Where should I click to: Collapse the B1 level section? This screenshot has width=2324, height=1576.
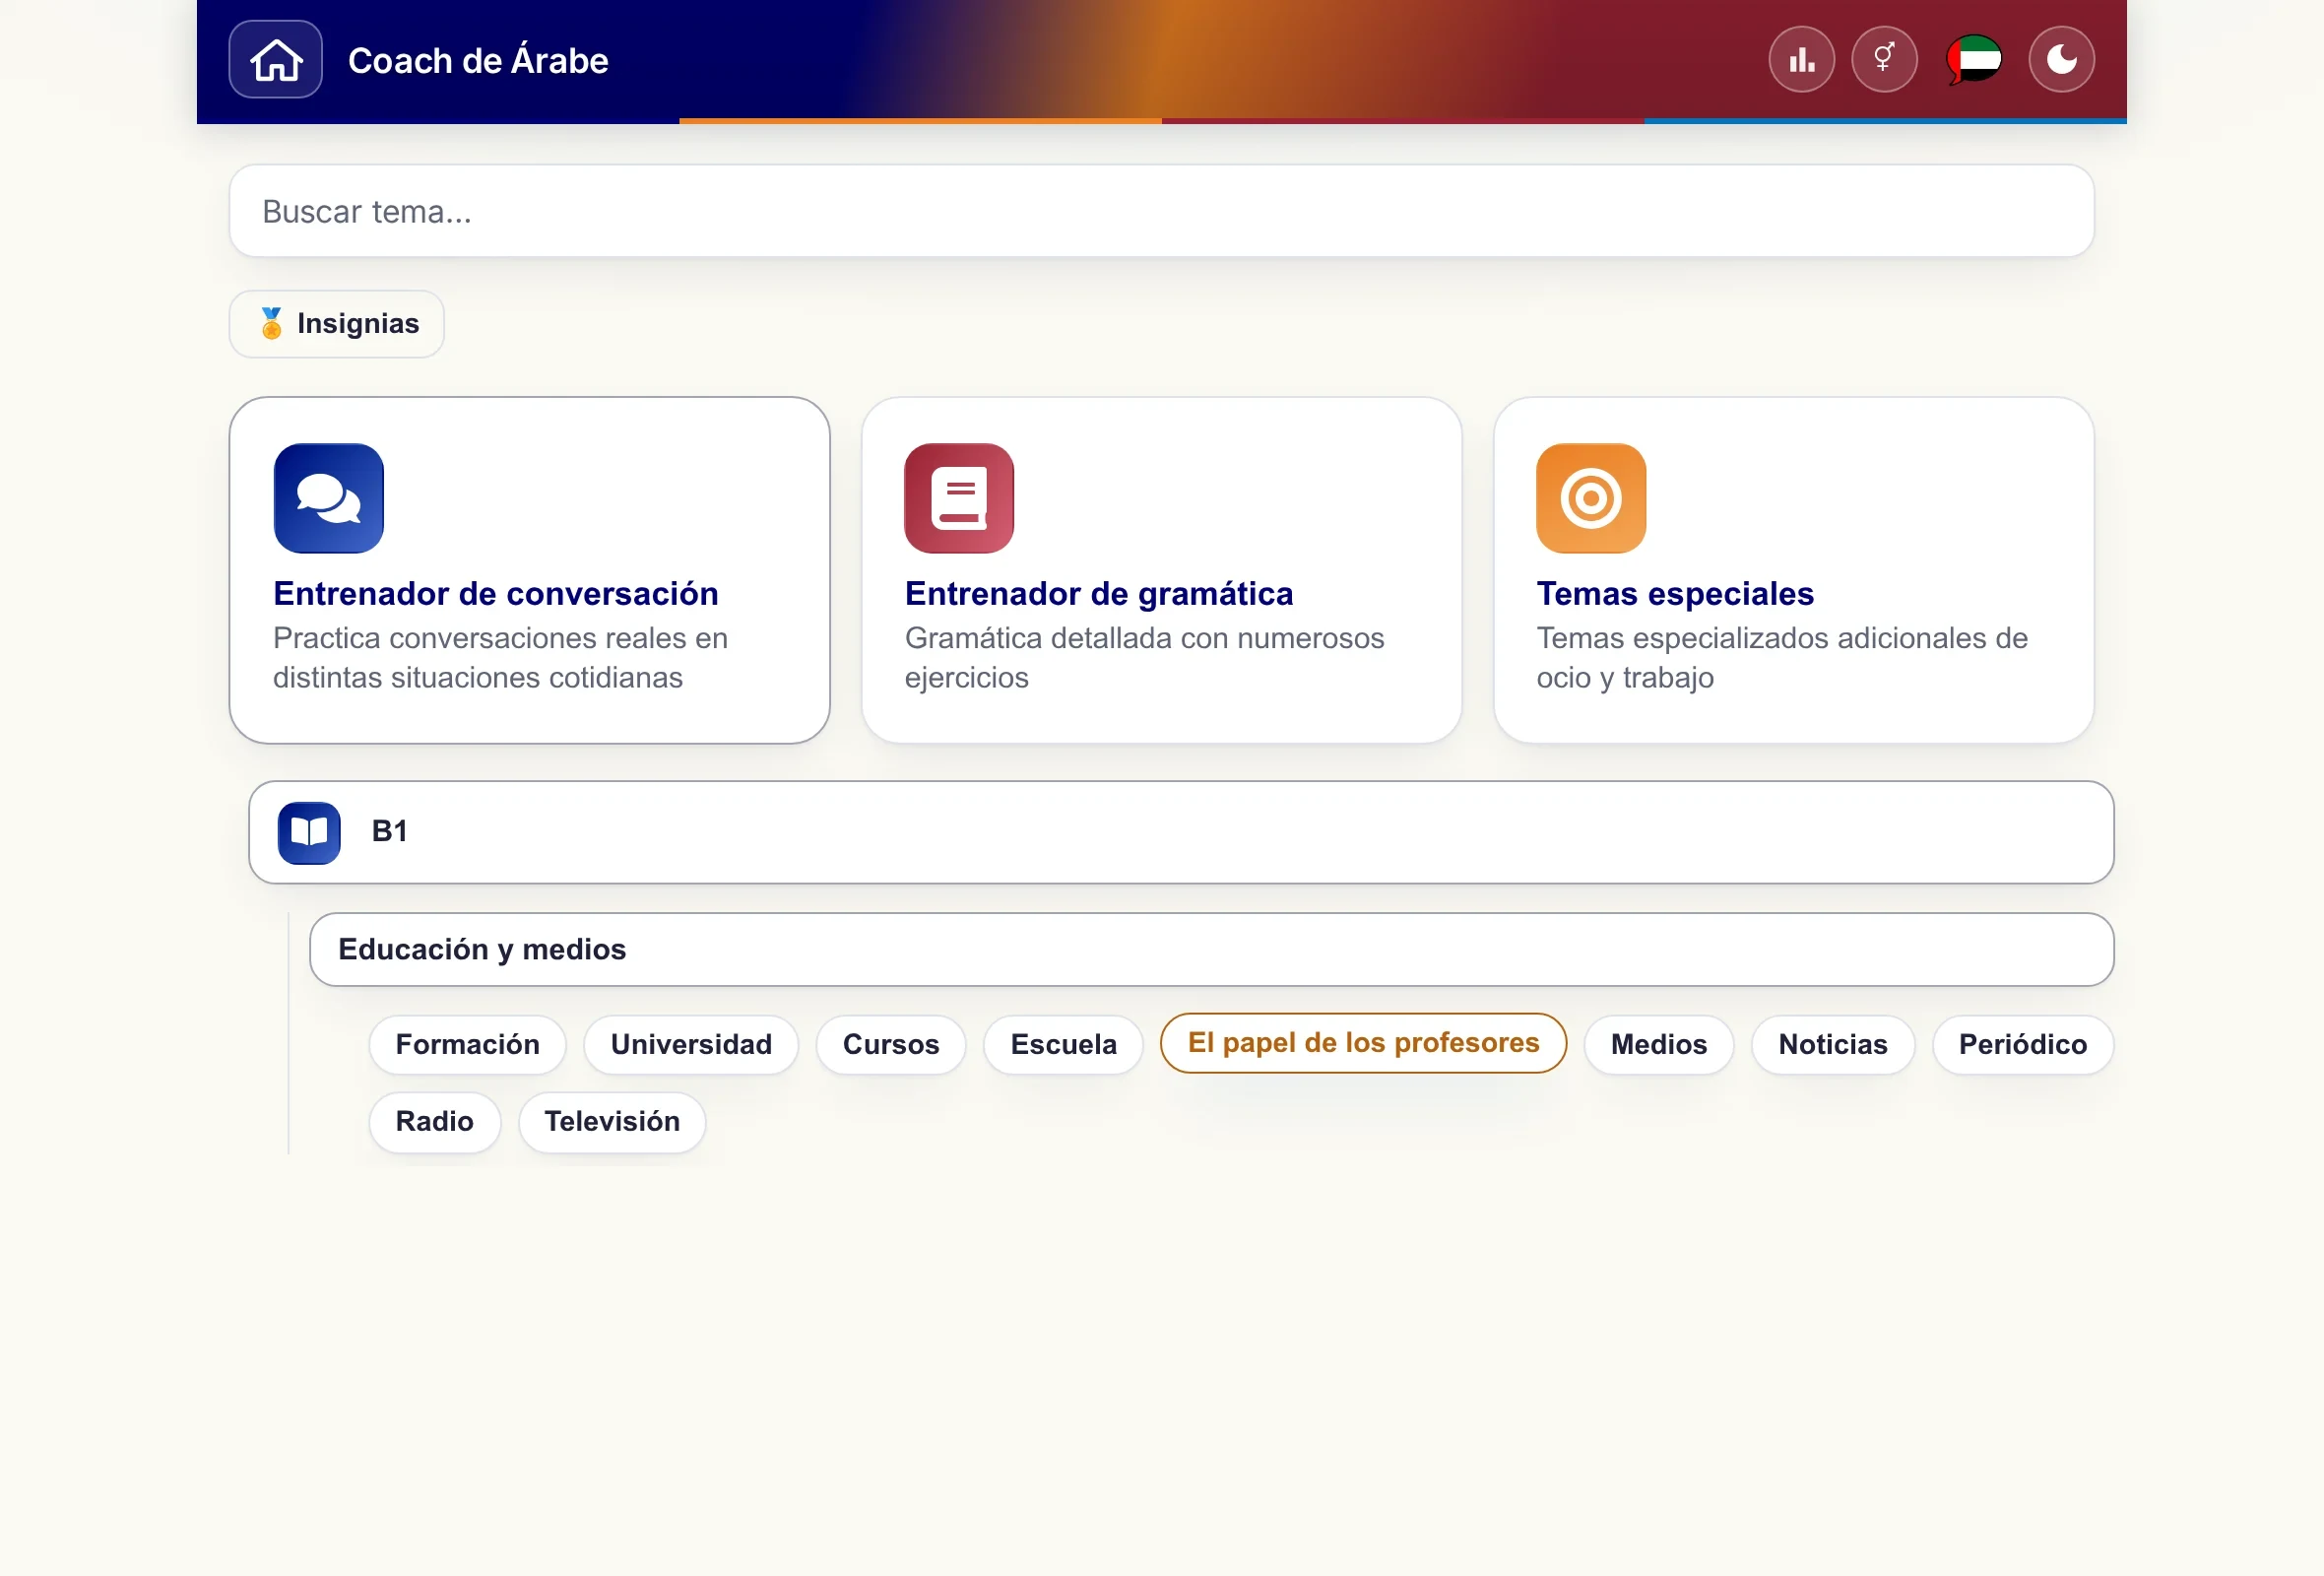click(1181, 832)
